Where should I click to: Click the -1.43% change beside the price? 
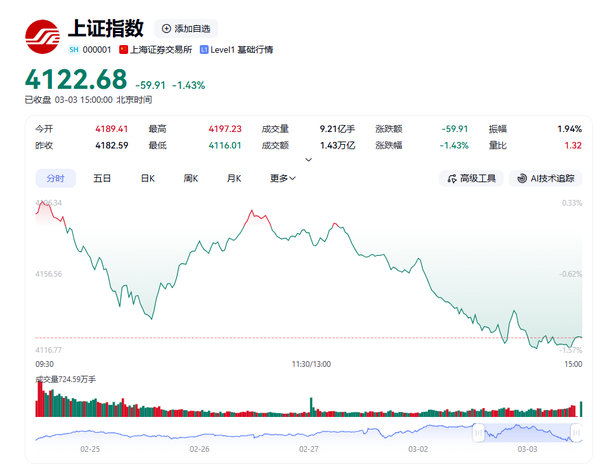[189, 85]
